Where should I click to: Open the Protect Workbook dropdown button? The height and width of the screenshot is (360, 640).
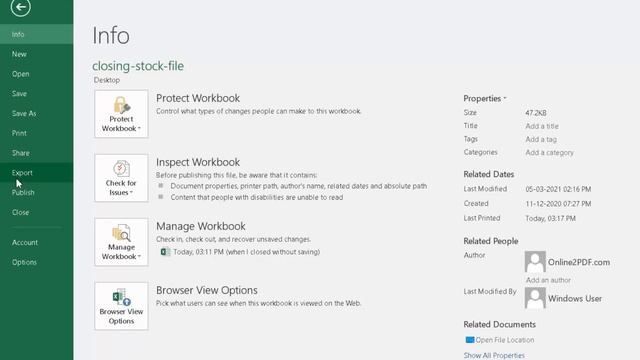121,114
